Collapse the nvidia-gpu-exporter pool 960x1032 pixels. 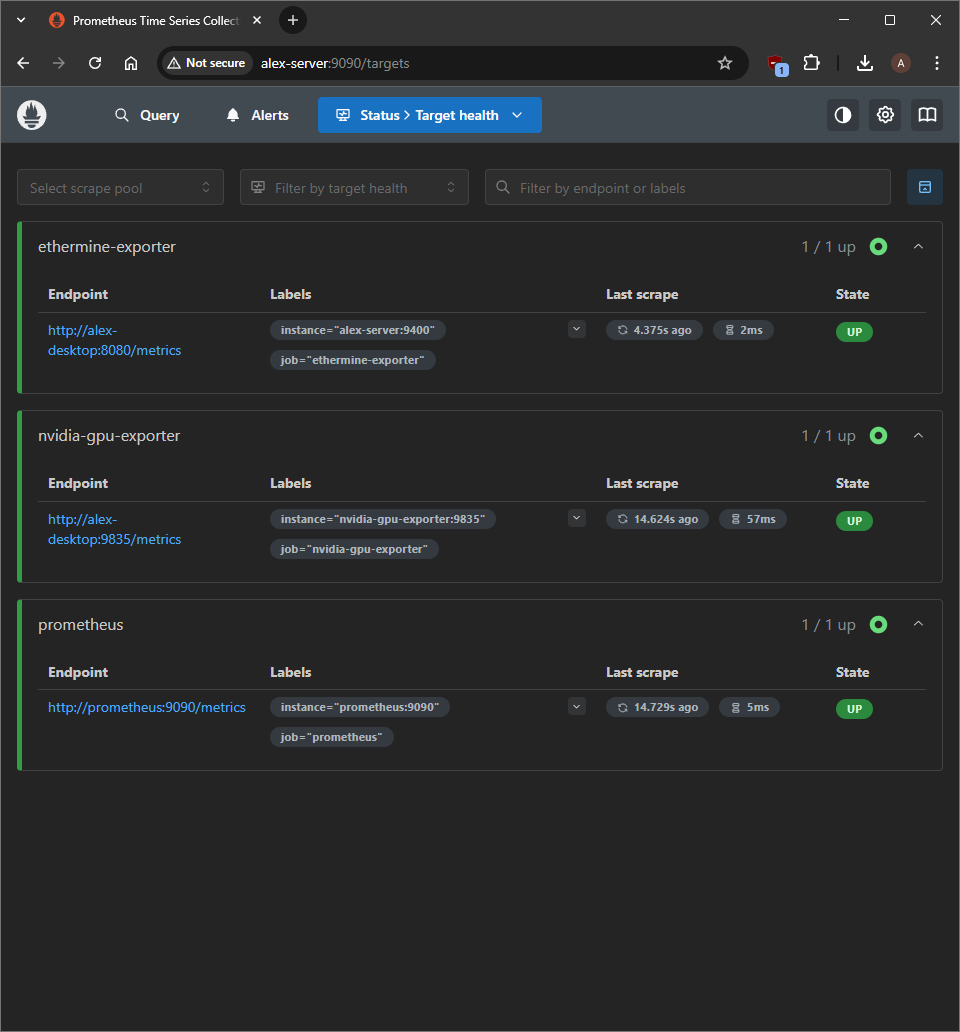pyautogui.click(x=919, y=436)
